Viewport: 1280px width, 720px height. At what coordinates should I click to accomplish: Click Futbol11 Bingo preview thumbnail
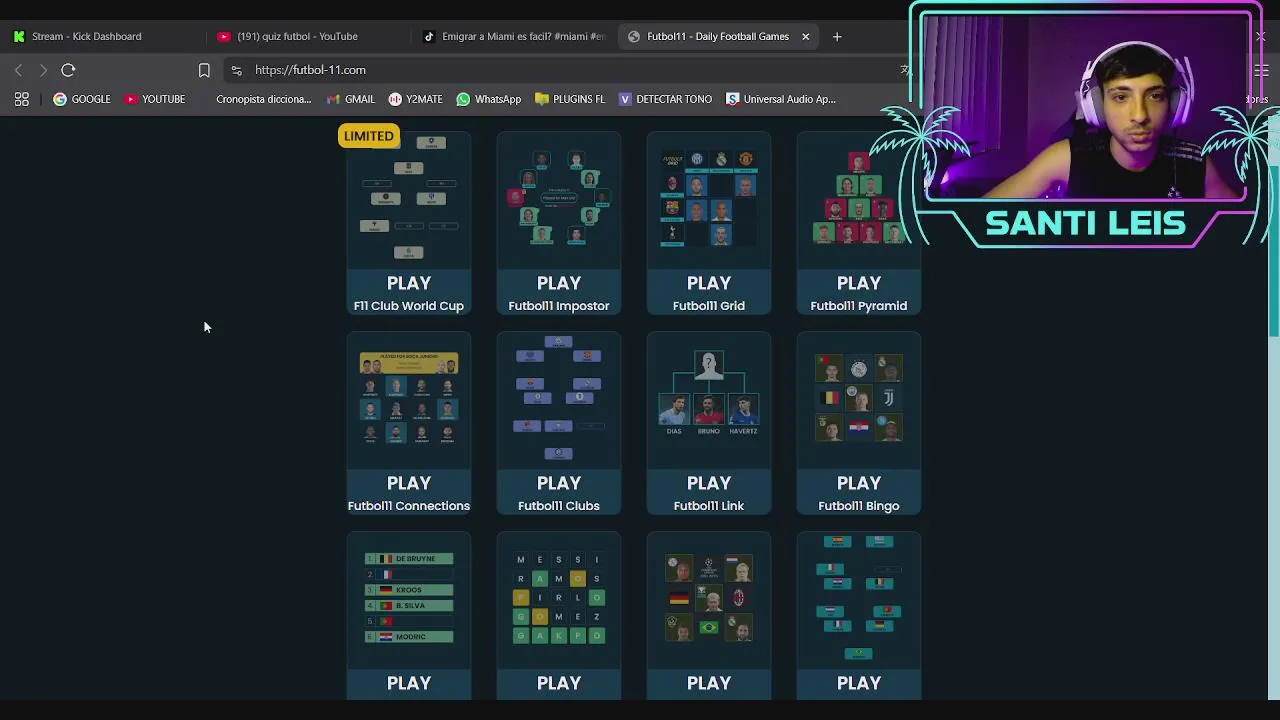point(859,398)
